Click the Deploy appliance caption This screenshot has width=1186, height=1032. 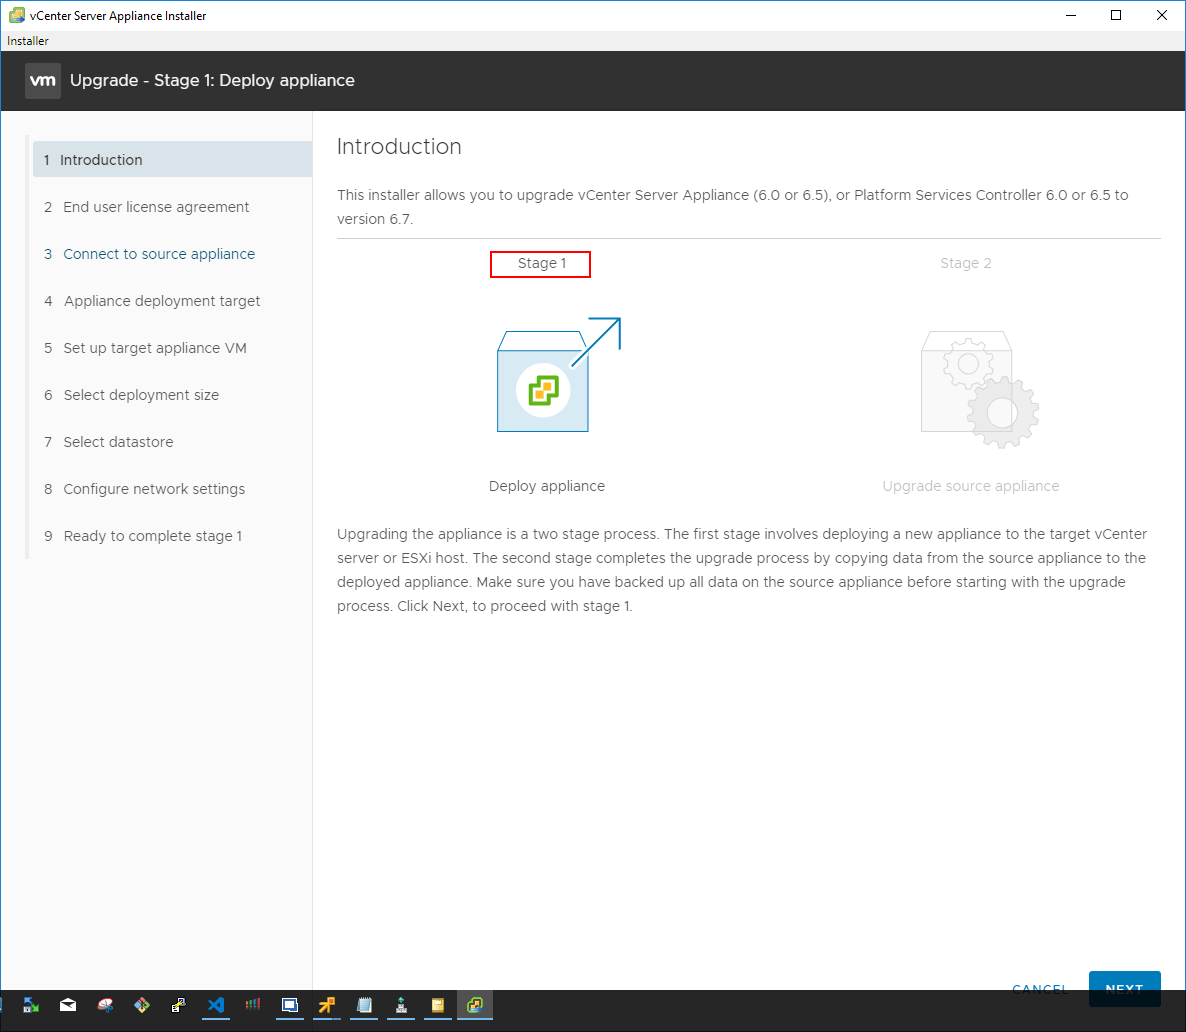(547, 486)
